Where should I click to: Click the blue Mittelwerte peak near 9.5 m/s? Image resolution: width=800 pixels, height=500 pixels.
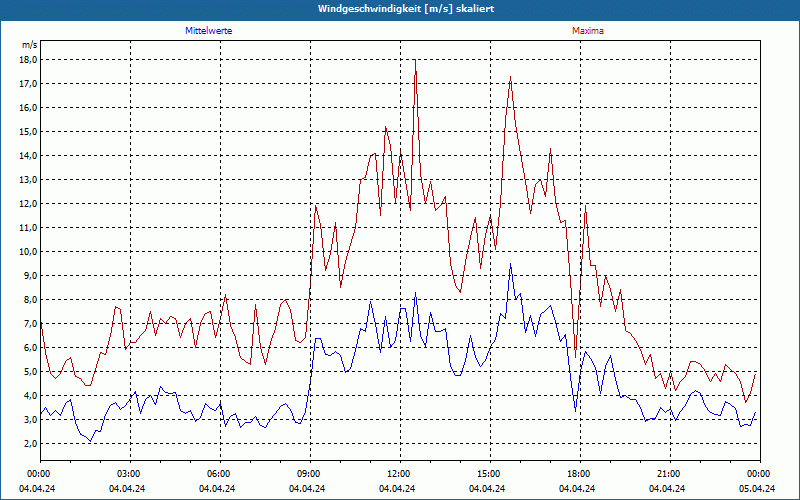[x=510, y=264]
